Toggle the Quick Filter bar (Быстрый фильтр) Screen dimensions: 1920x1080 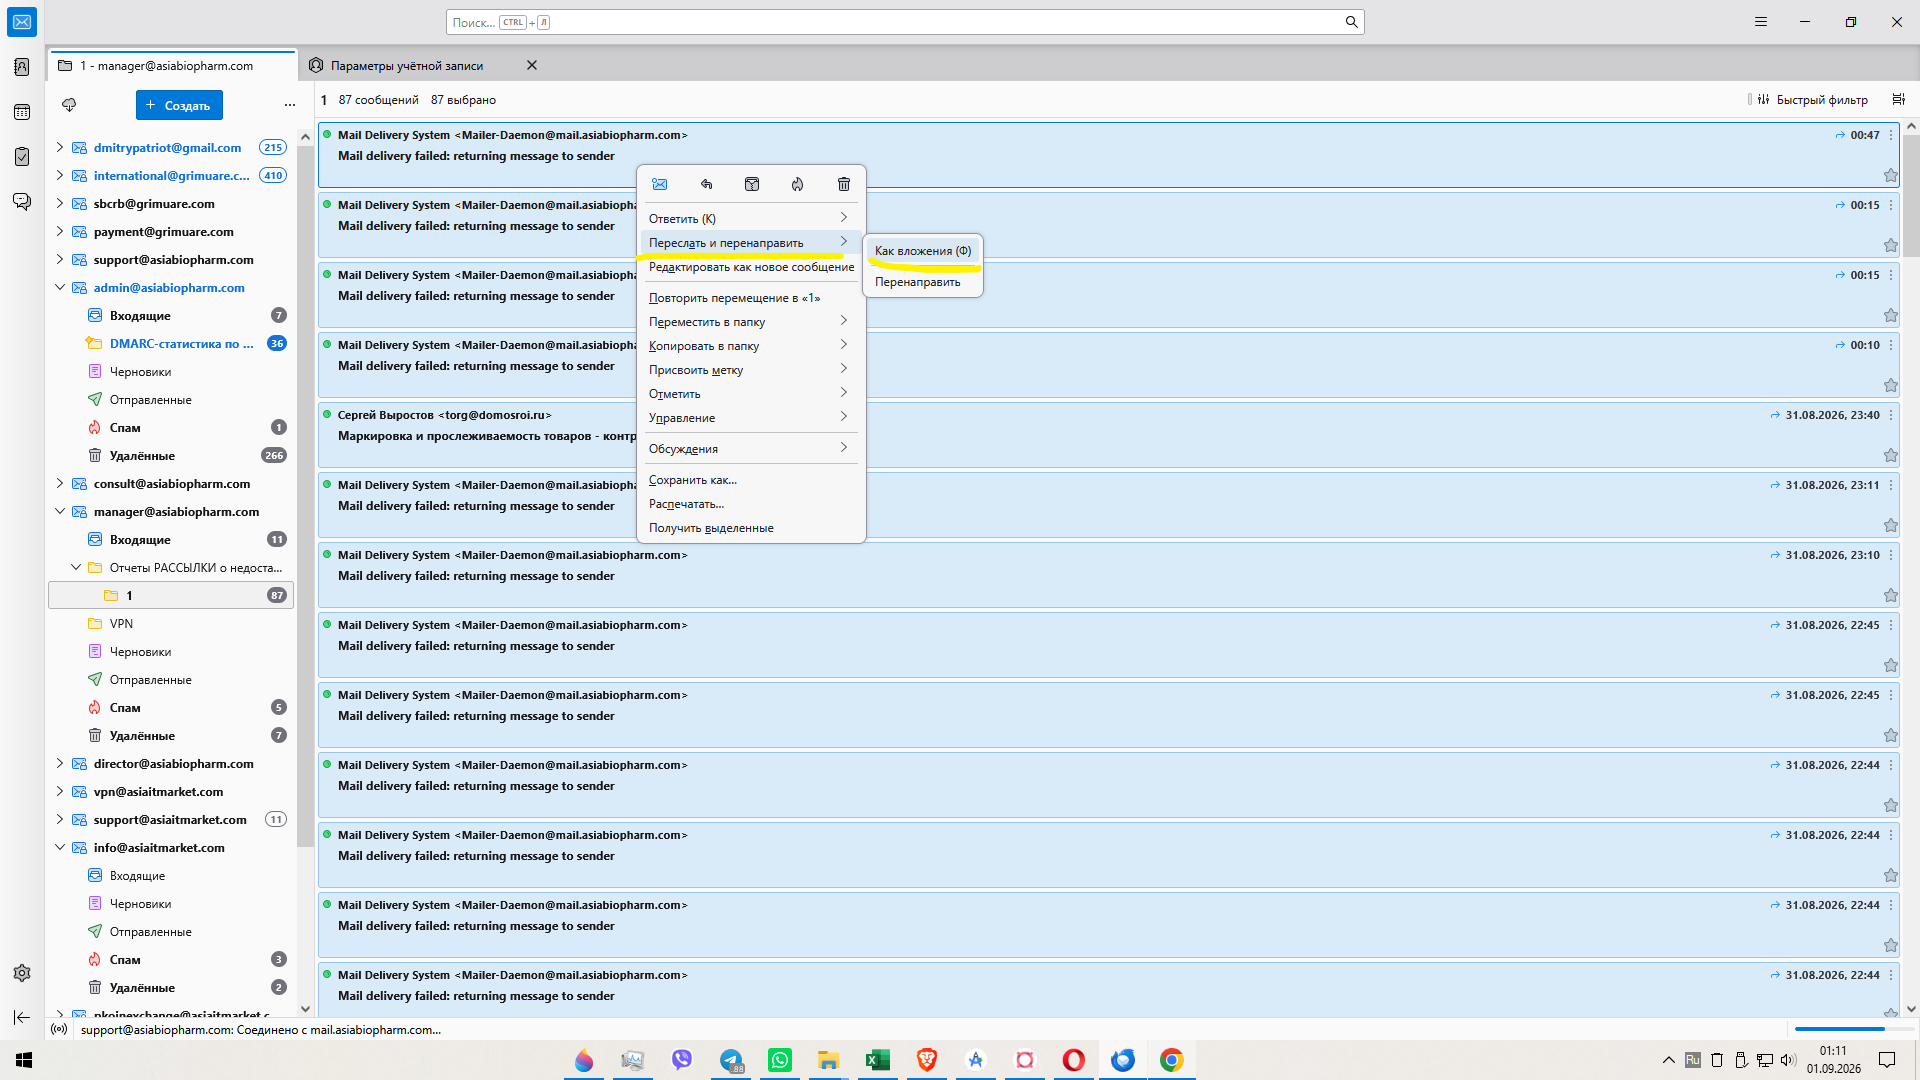(x=1812, y=100)
